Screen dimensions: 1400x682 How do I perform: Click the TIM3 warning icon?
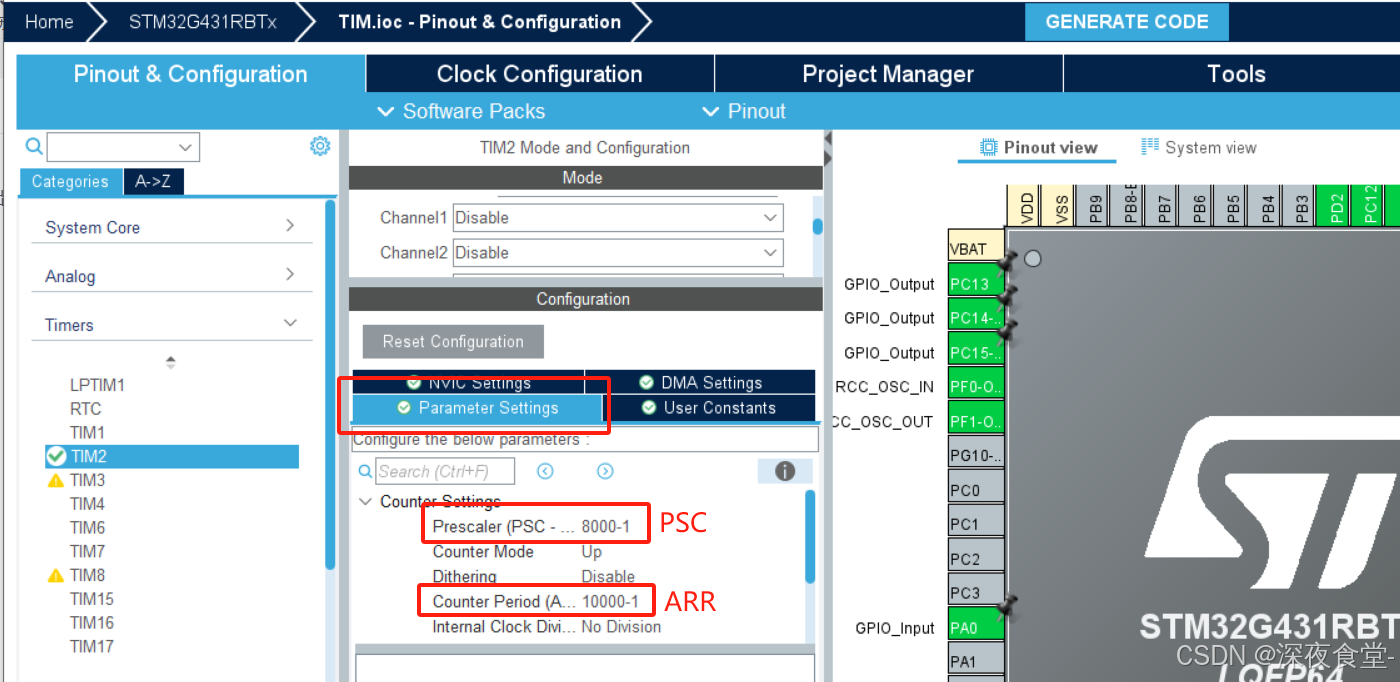[x=56, y=480]
